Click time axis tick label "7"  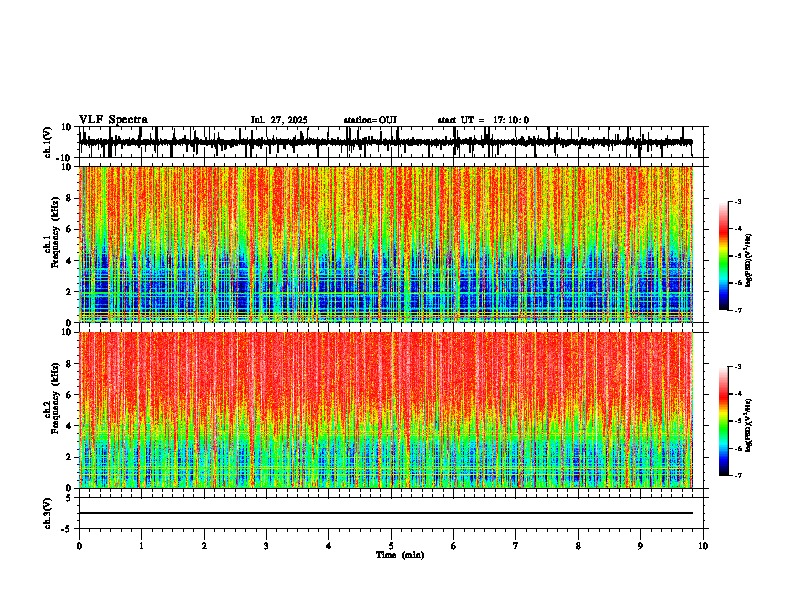[x=516, y=546]
